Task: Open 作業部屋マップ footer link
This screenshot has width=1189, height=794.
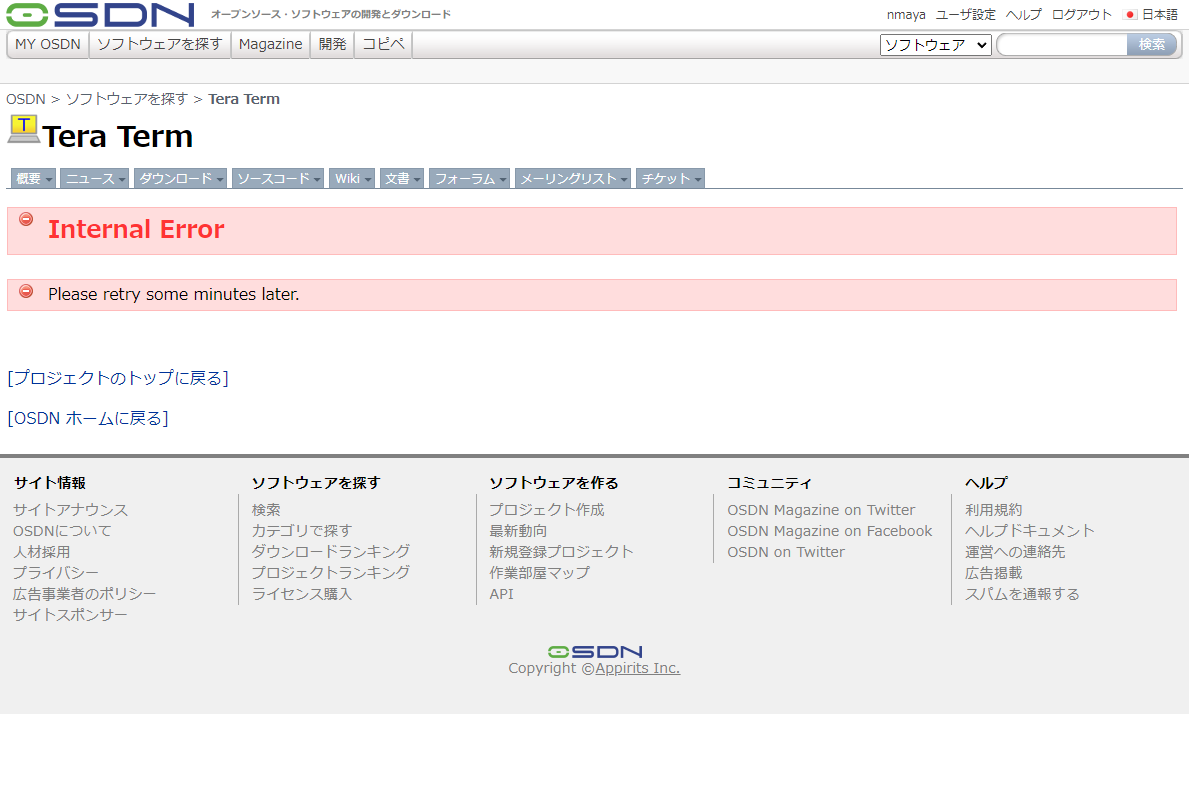Action: pos(539,573)
